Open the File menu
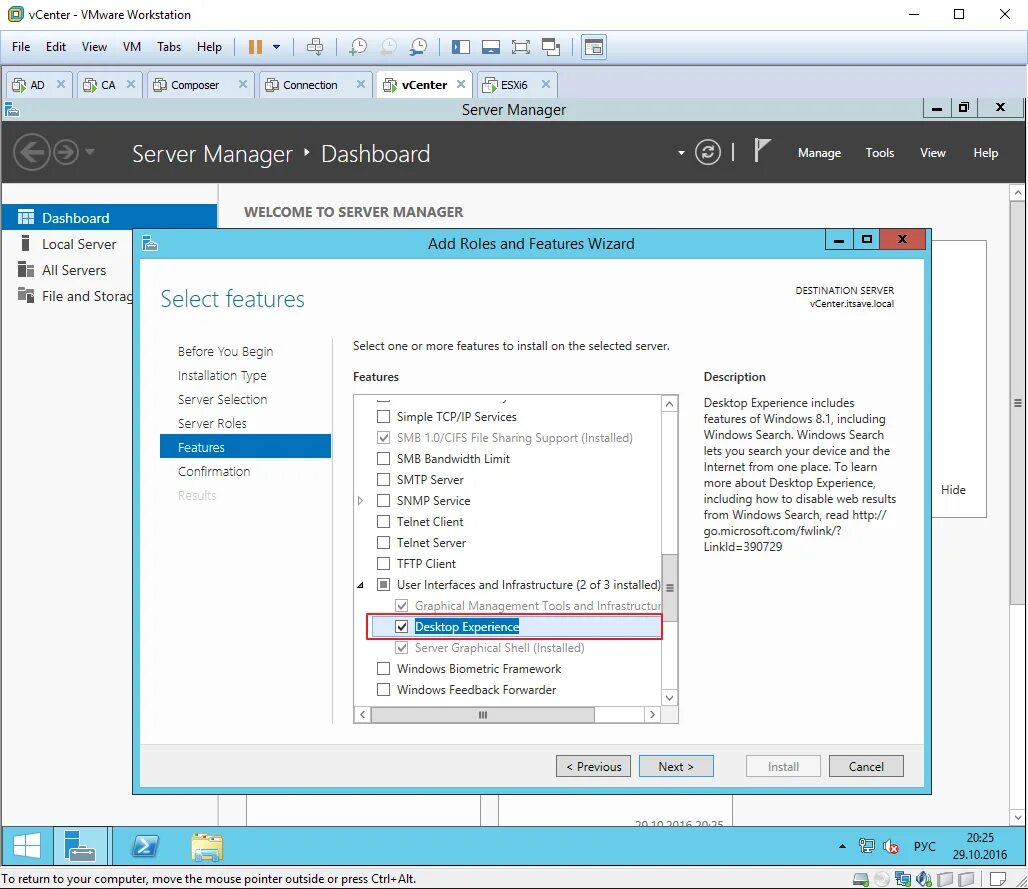 pyautogui.click(x=21, y=47)
